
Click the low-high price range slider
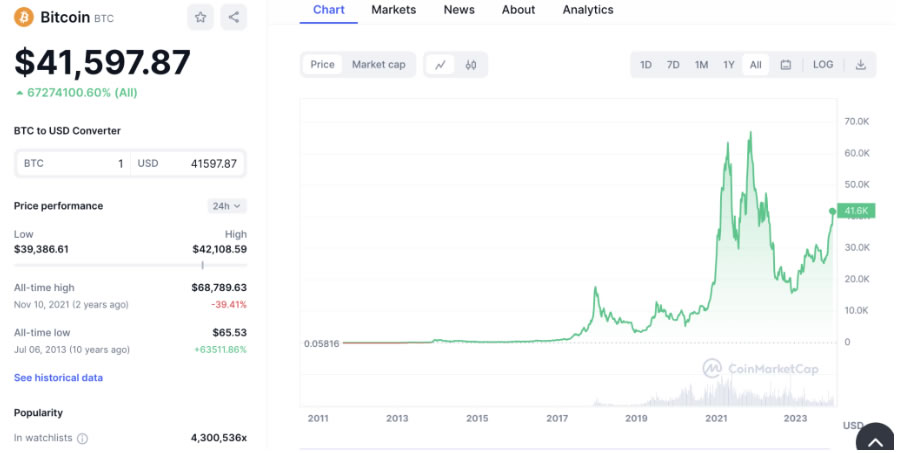coord(131,265)
